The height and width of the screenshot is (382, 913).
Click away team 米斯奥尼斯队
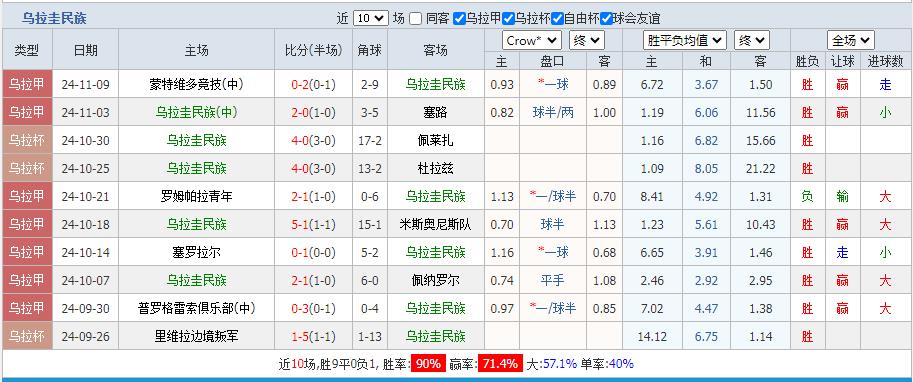(x=436, y=224)
